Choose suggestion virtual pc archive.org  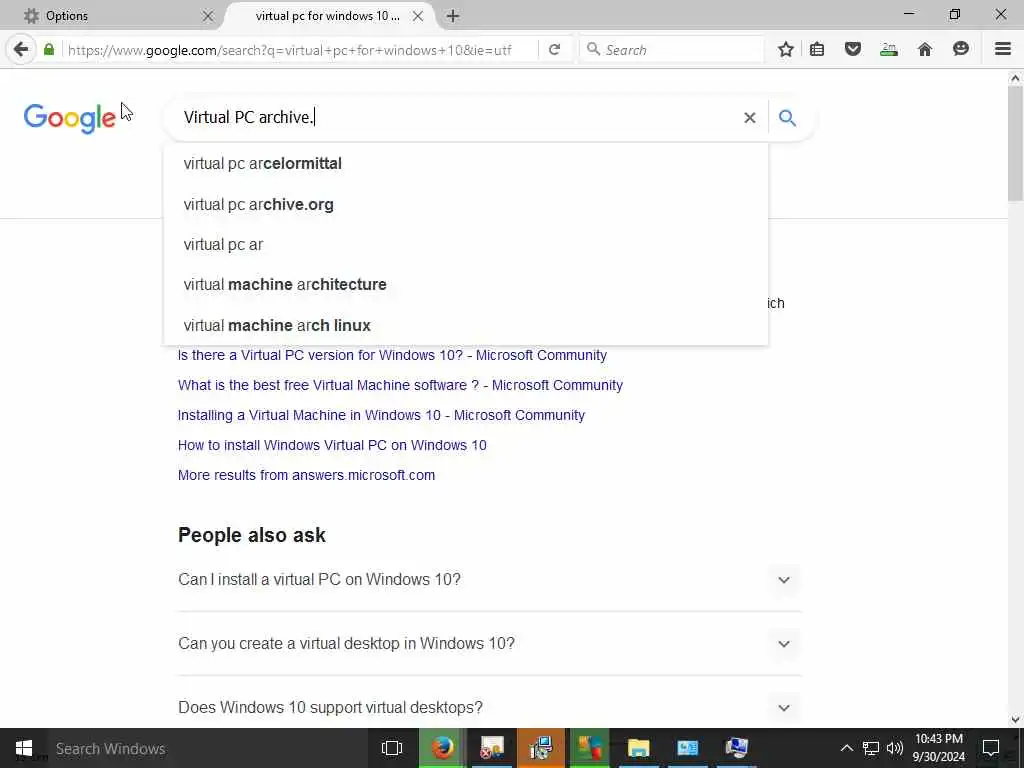pyautogui.click(x=466, y=204)
